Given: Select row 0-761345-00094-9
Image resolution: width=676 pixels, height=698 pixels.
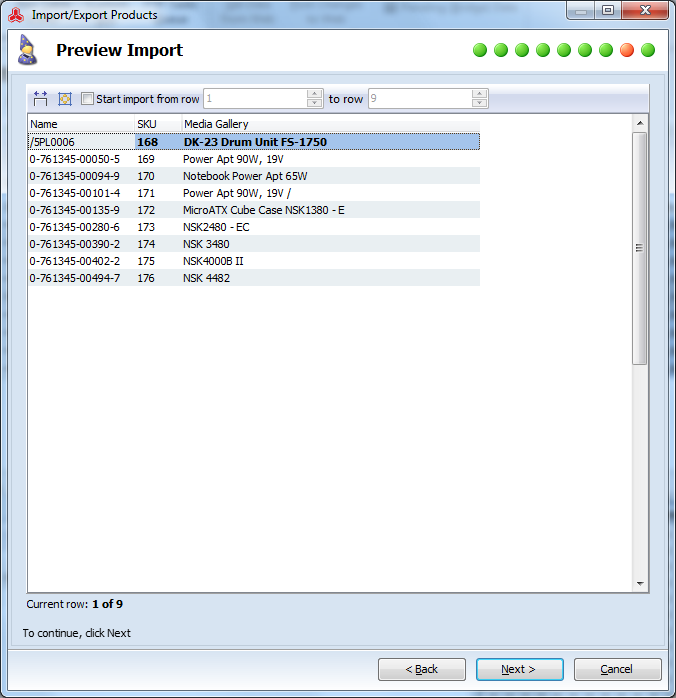Looking at the screenshot, I should click(254, 176).
